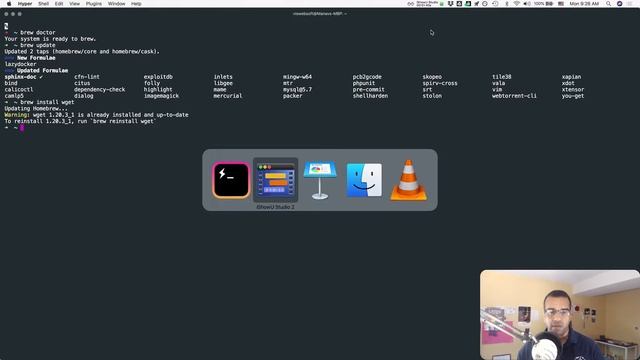640x360 pixels.
Task: Open the volume speaker menu
Action: 527,4
